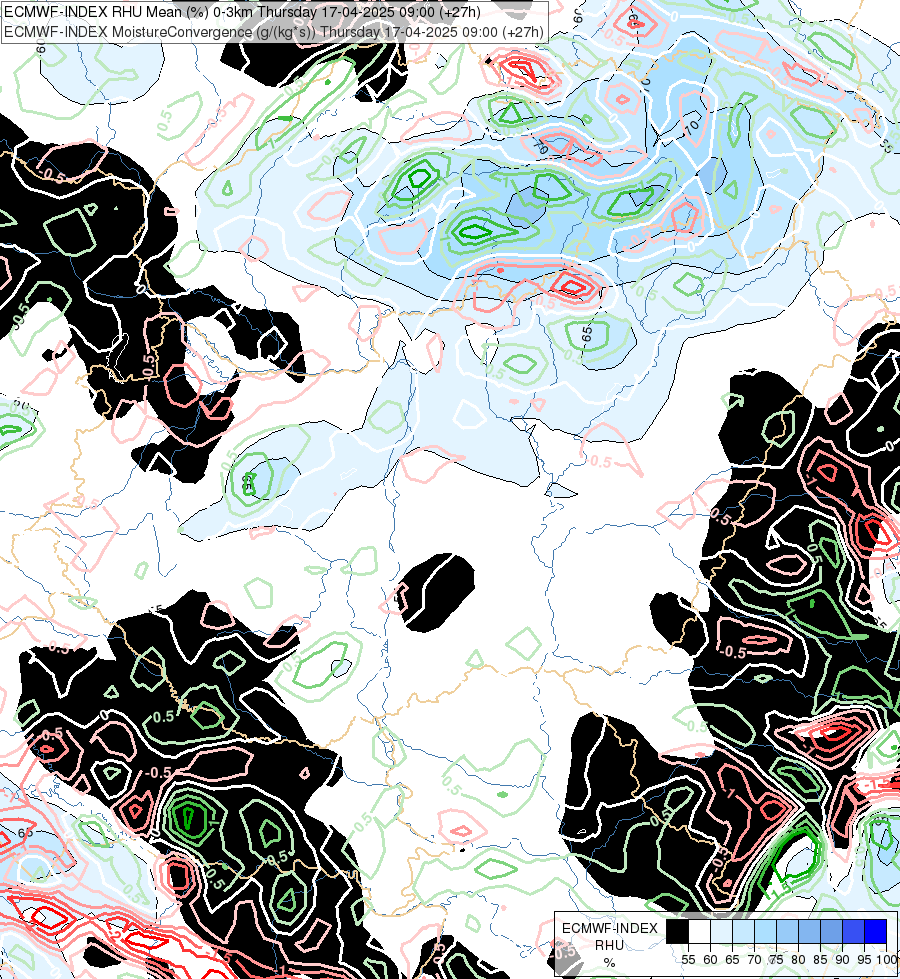
Task: Click the "%" unit label in the legend
Action: (609, 963)
